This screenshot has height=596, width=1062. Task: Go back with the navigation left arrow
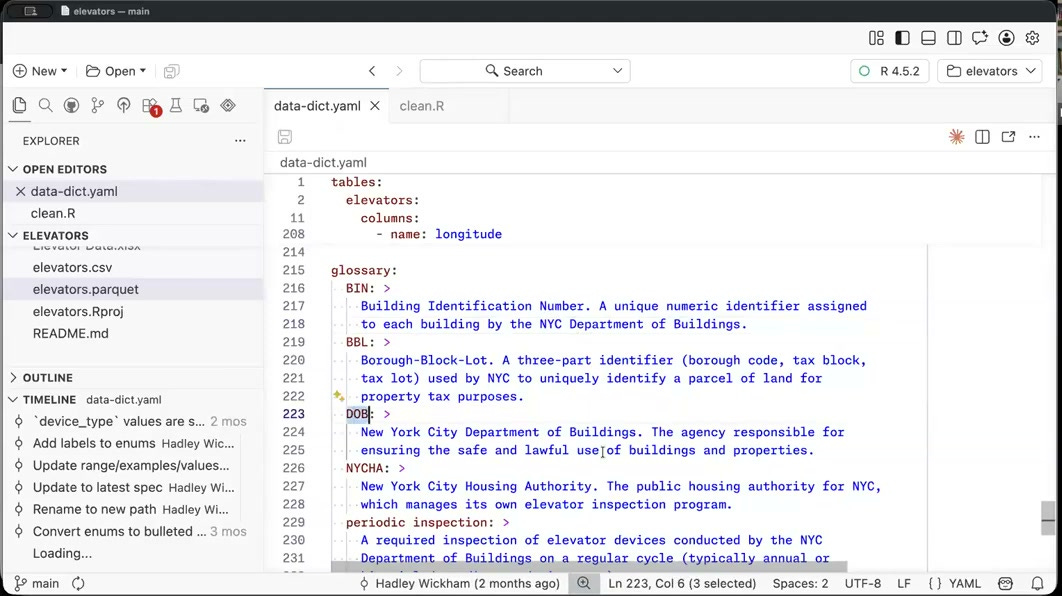click(x=372, y=71)
